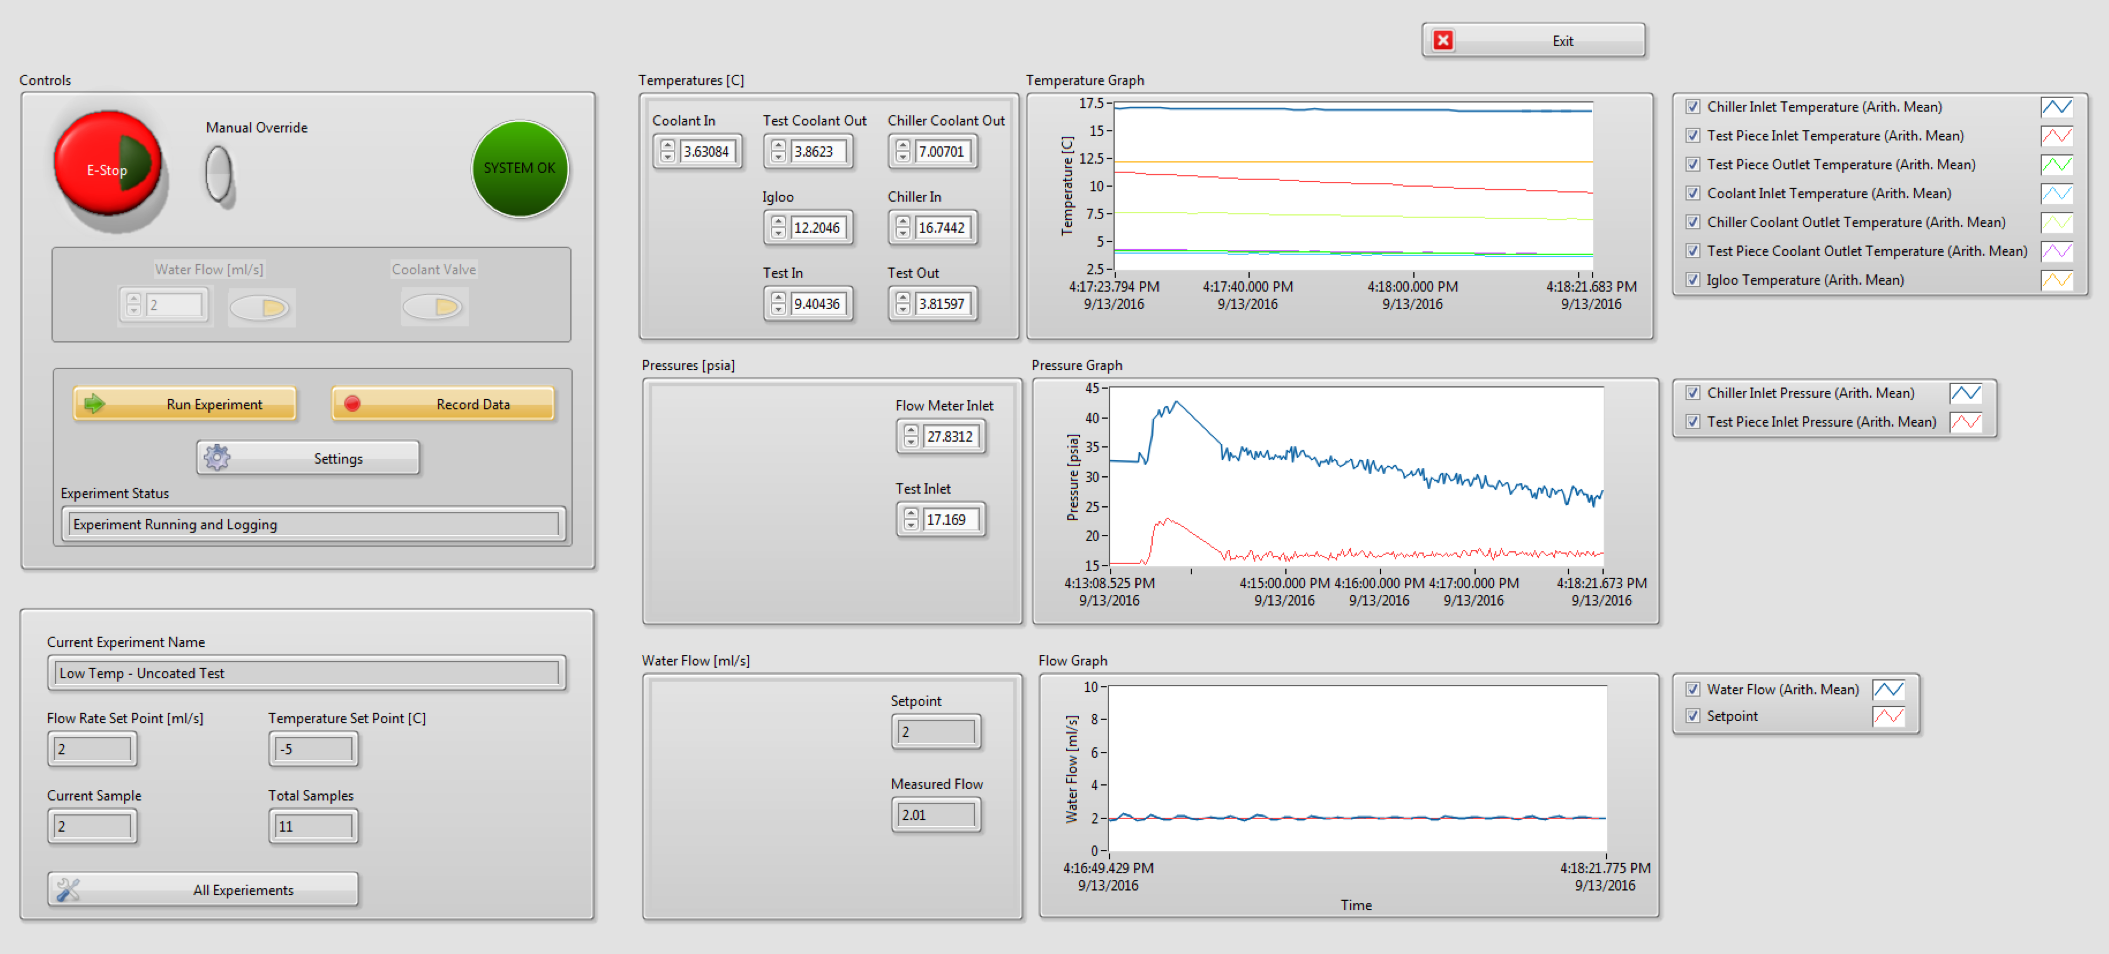Viewport: 2109px width, 954px height.
Task: Click Igloo temperature stepper arrows
Action: [x=779, y=228]
